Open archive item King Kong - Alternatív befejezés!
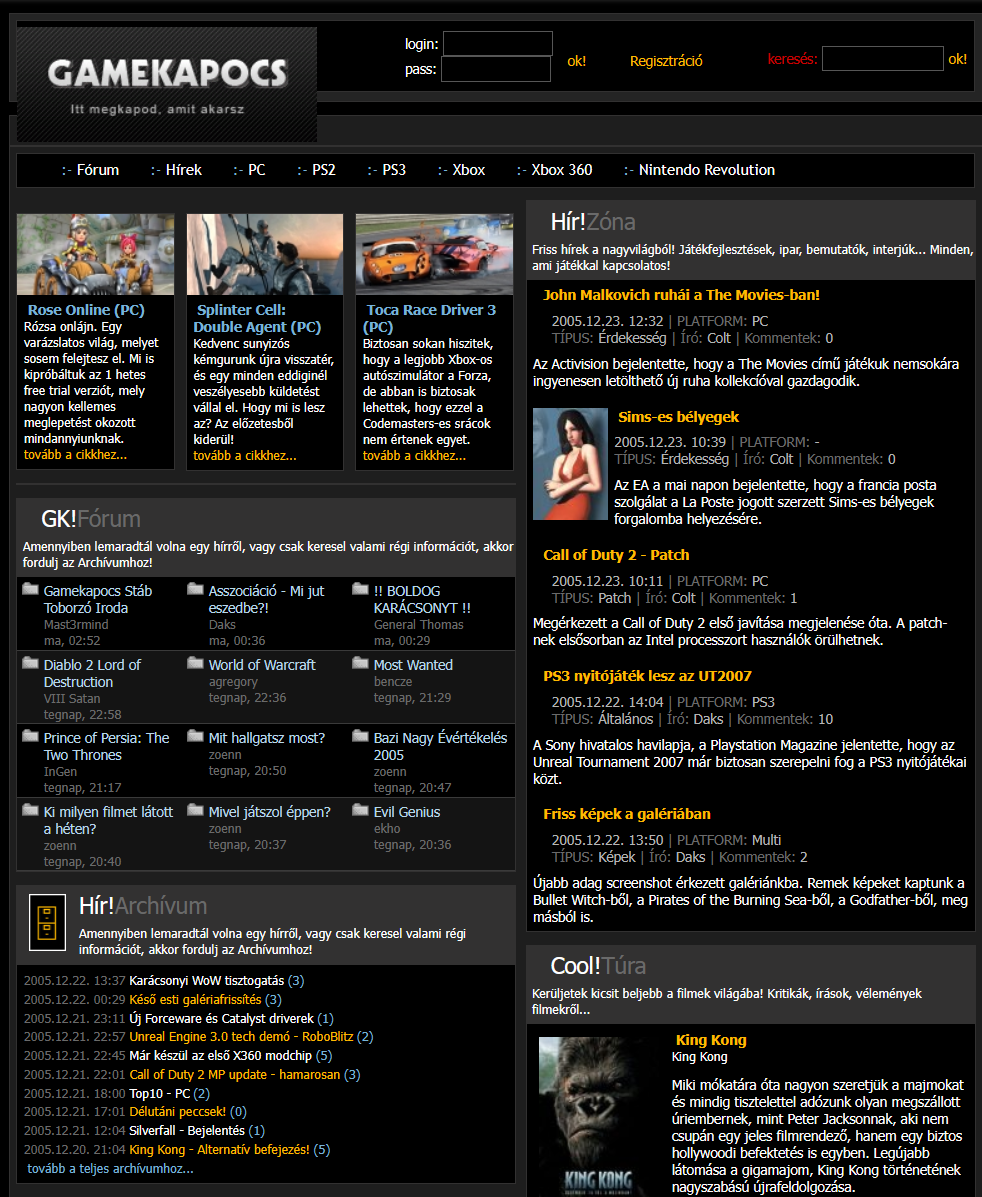Image resolution: width=982 pixels, height=1197 pixels. tap(219, 1150)
